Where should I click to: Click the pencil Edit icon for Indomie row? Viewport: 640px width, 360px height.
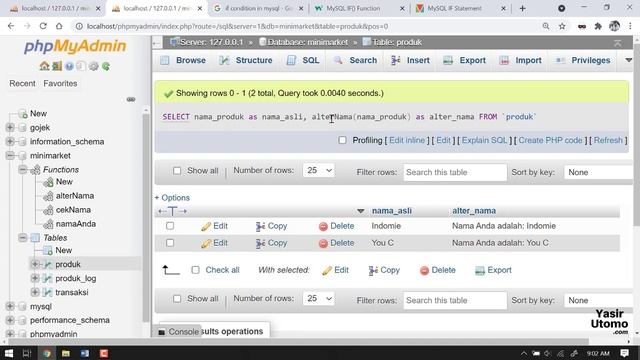point(206,227)
